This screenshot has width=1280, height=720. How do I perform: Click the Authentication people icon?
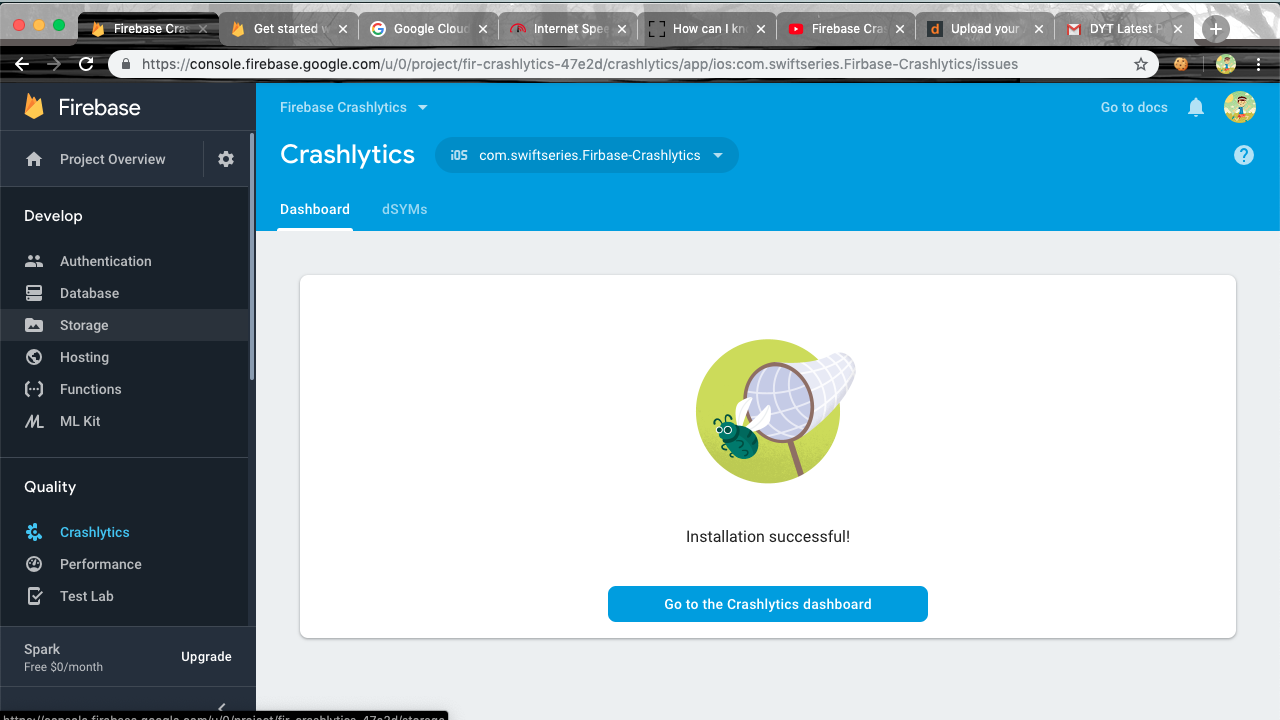[34, 261]
